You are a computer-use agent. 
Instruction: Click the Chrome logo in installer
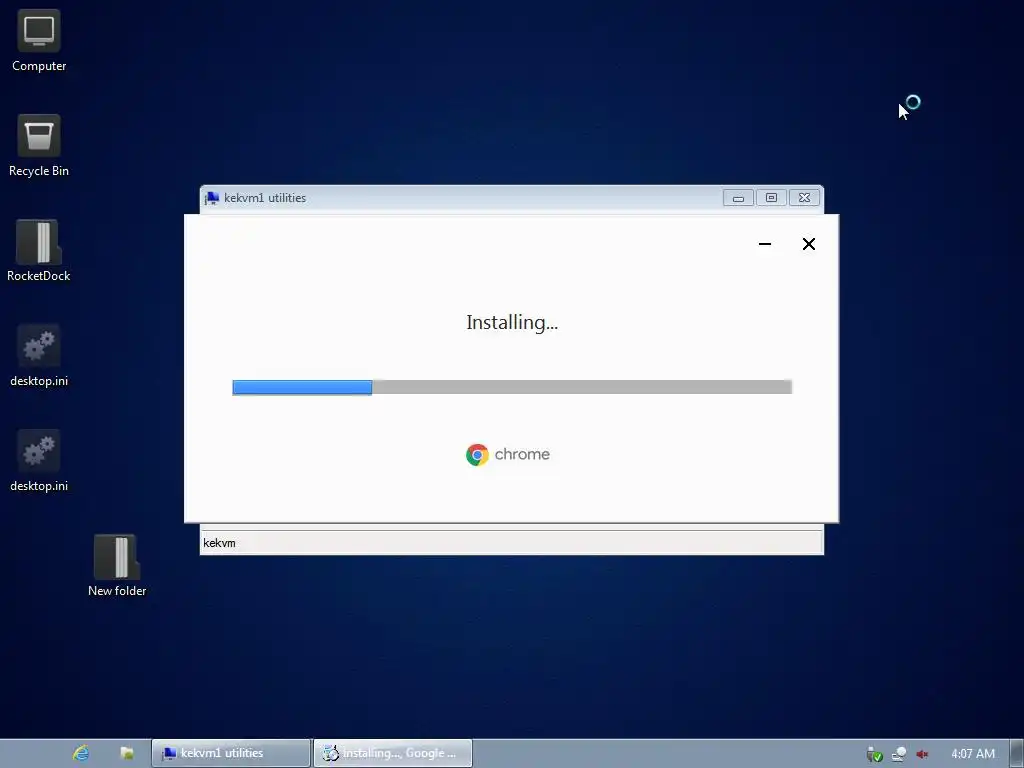477,455
